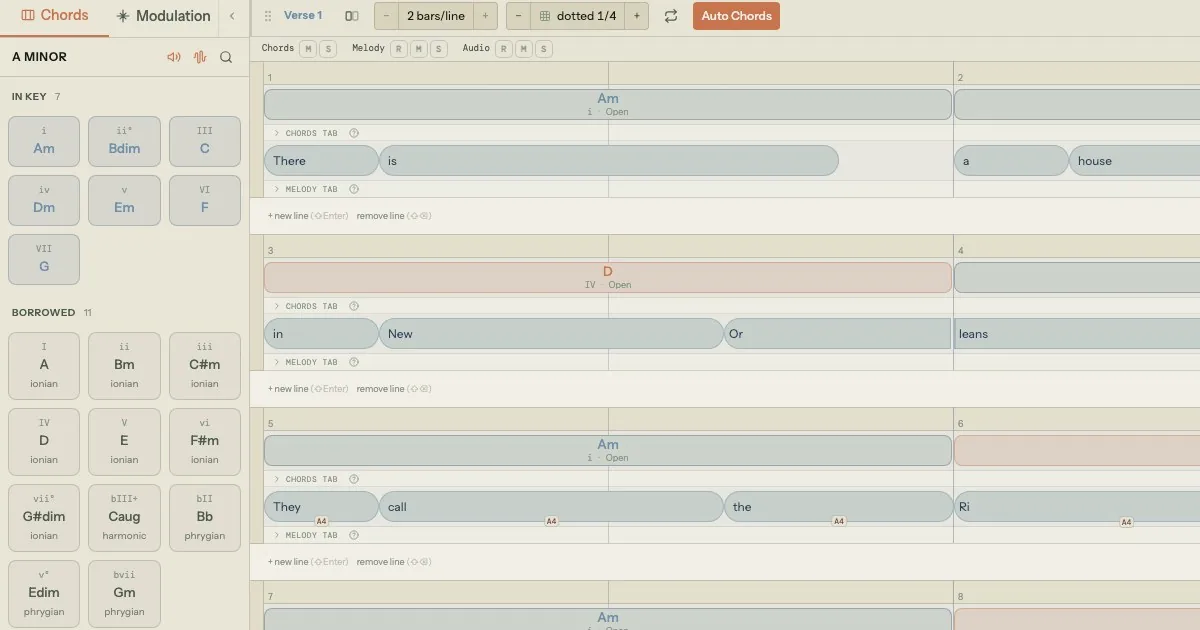This screenshot has height=630, width=1200.
Task: Switch to the Chords tab
Action: 55,16
